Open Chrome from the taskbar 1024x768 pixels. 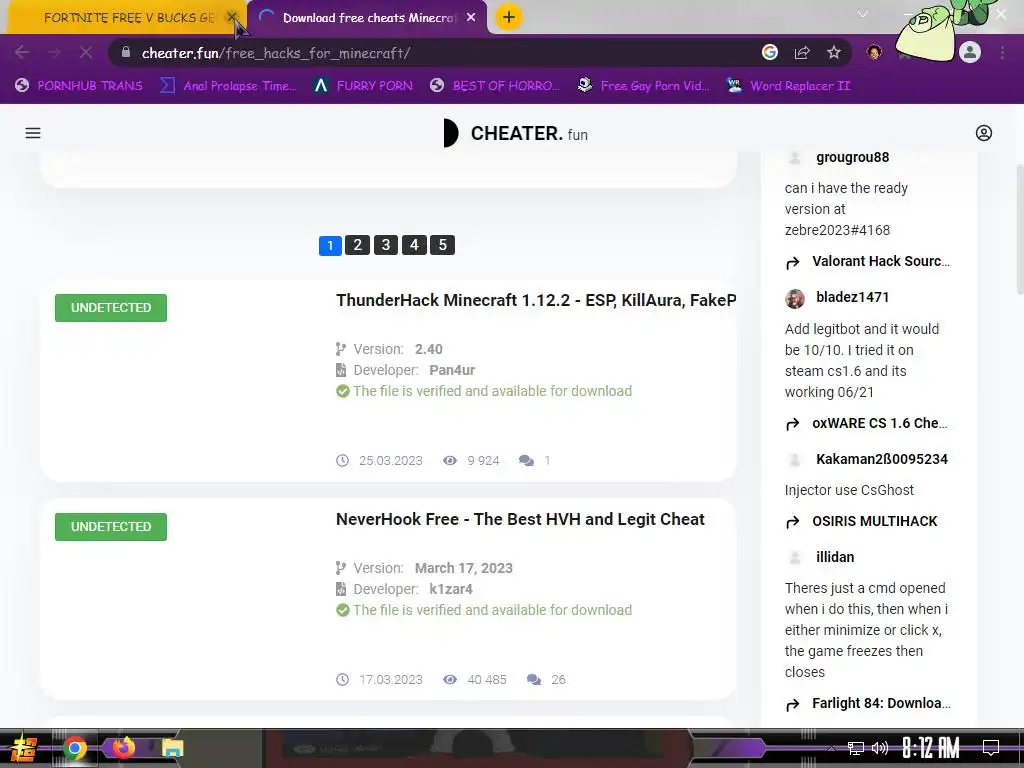(x=74, y=748)
